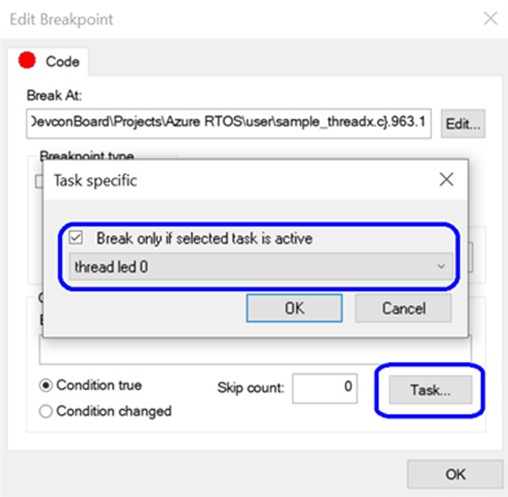Click OK in the Edit Breakpoint window

(455, 474)
